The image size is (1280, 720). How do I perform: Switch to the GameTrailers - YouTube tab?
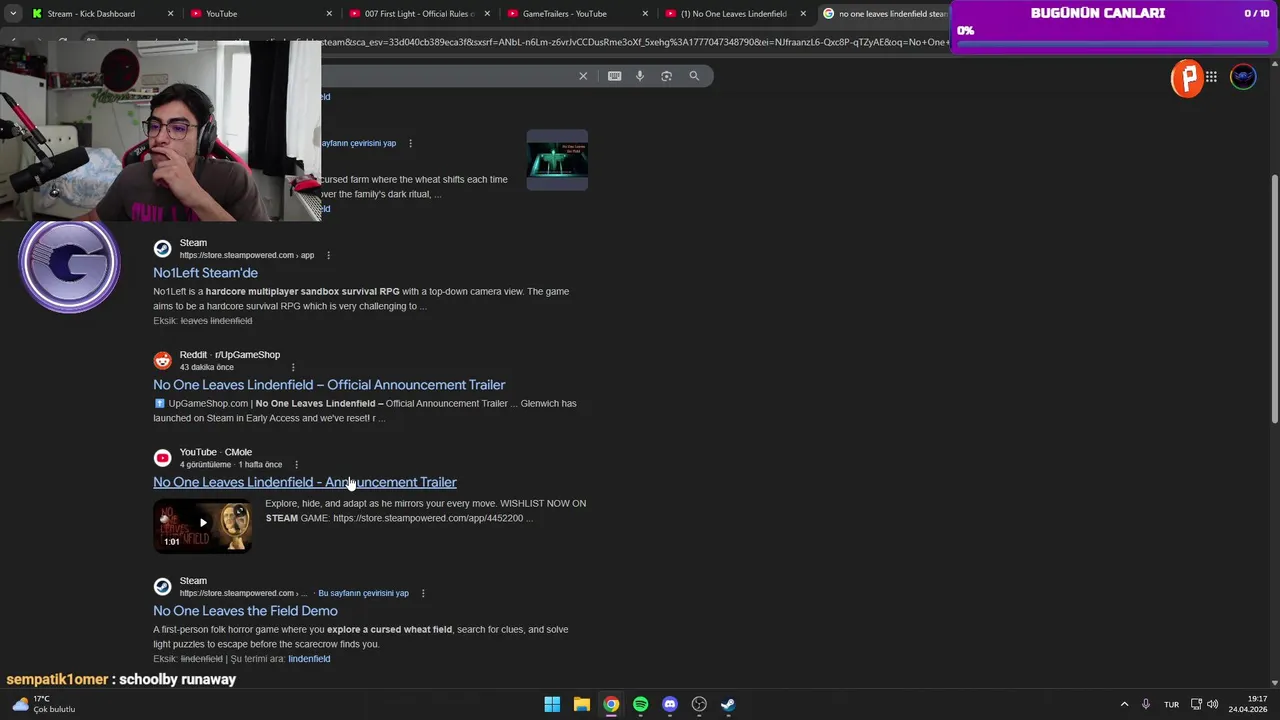[565, 14]
